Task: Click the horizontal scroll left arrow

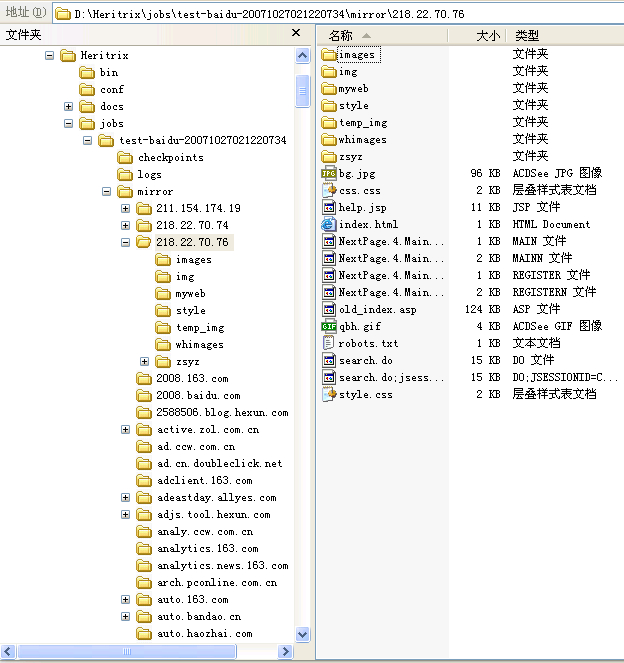Action: [8, 652]
